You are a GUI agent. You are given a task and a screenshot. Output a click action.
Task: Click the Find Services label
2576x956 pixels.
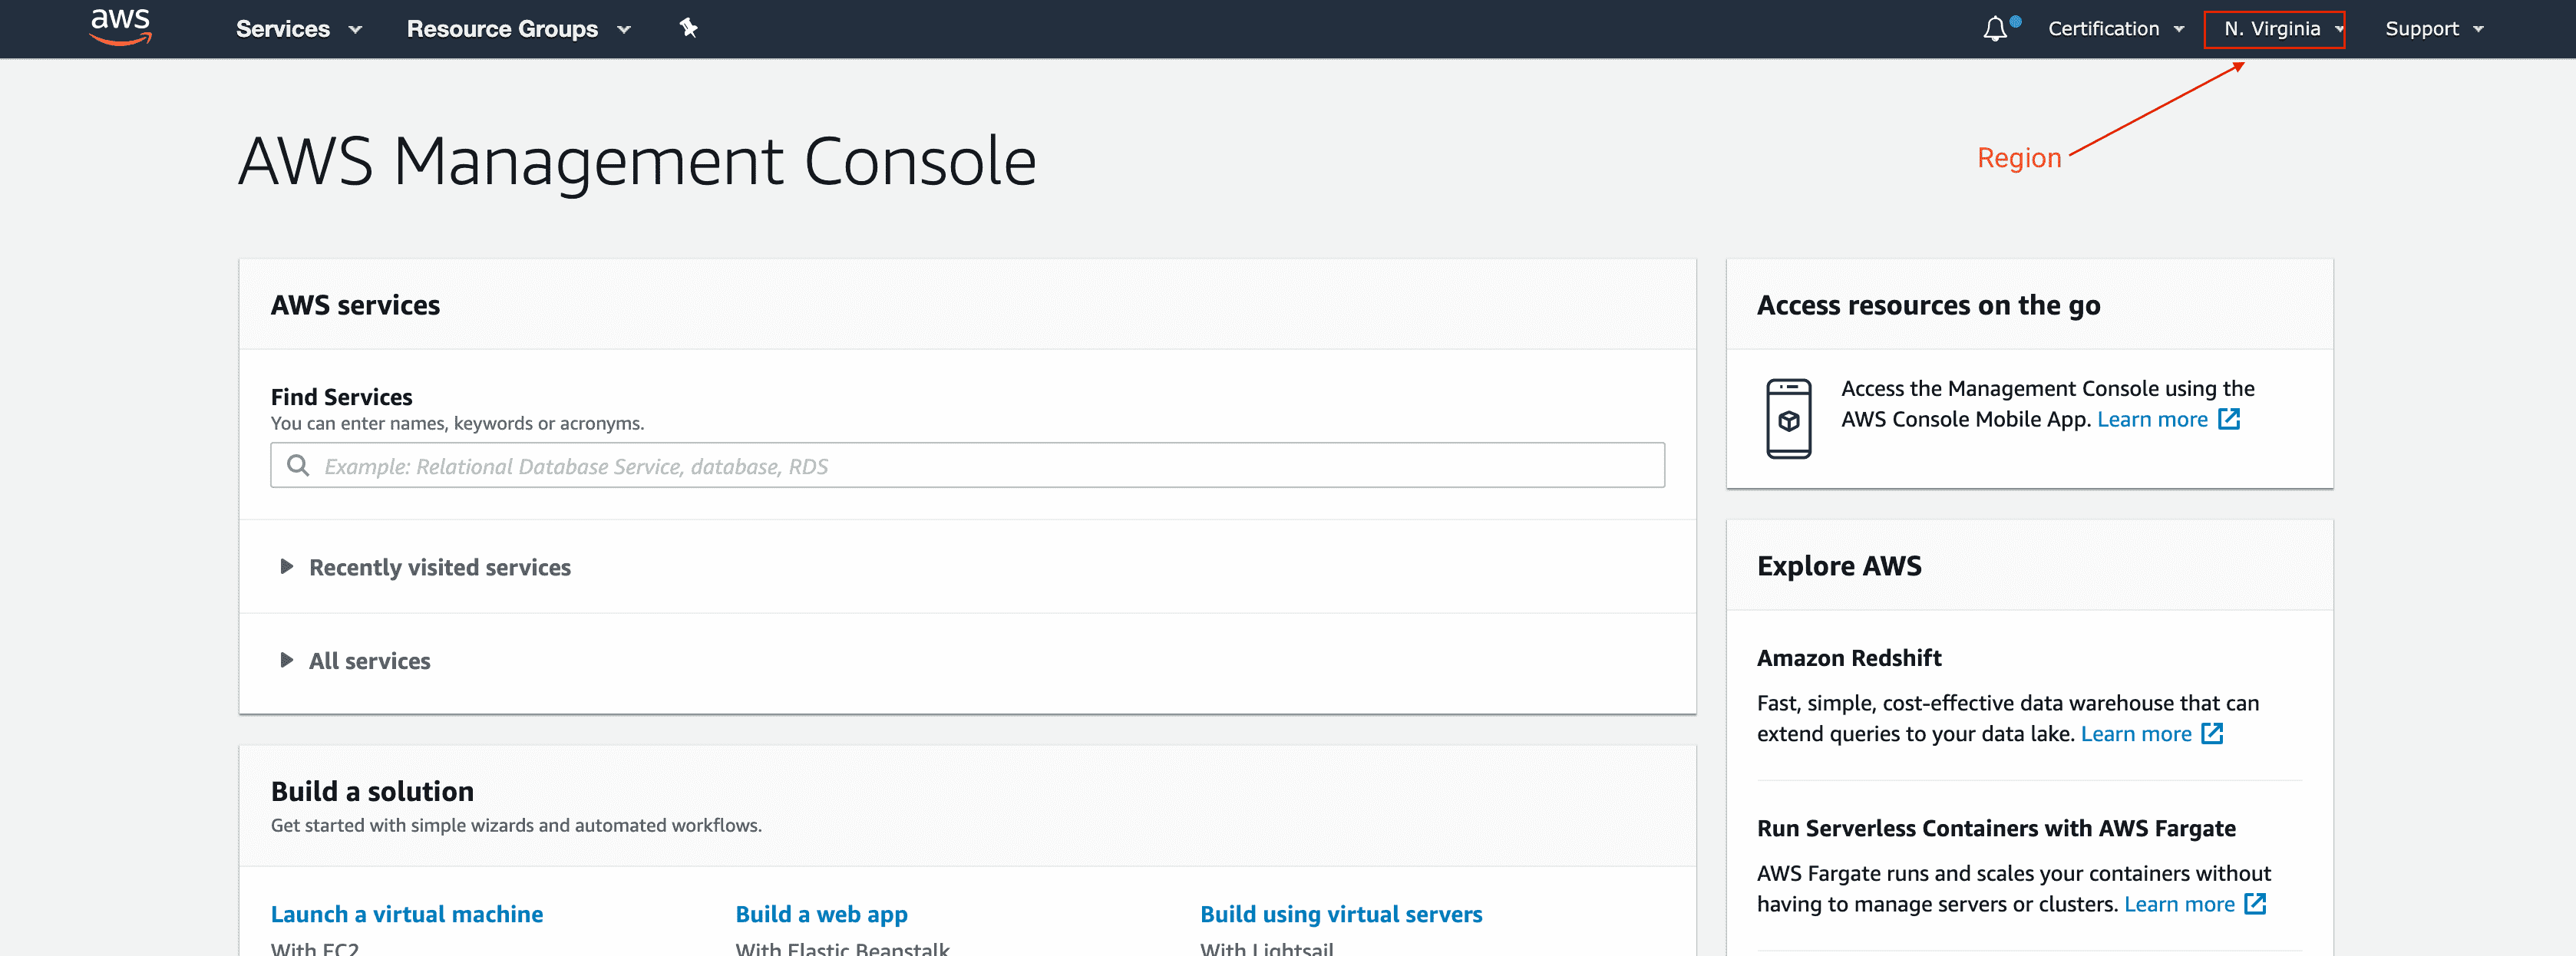coord(341,397)
